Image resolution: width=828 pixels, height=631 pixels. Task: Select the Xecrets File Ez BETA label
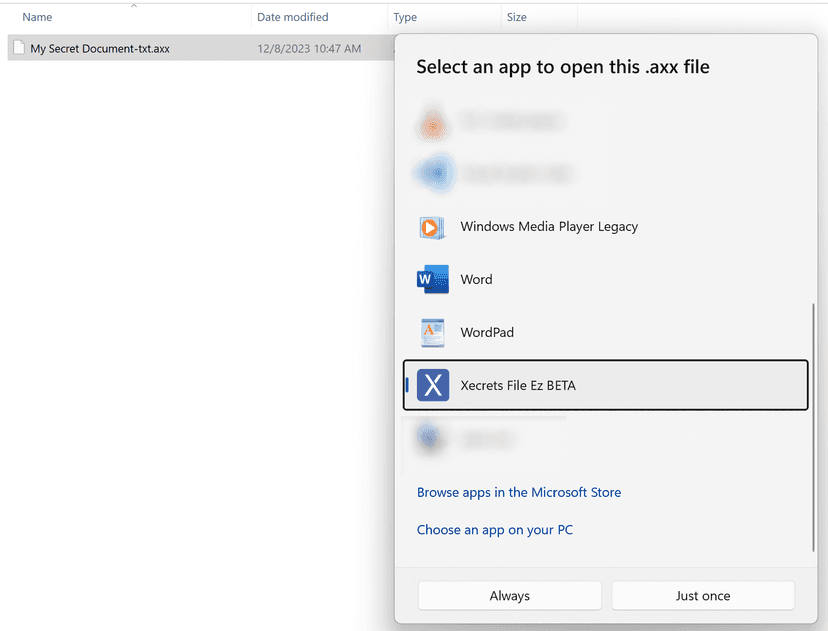518,385
